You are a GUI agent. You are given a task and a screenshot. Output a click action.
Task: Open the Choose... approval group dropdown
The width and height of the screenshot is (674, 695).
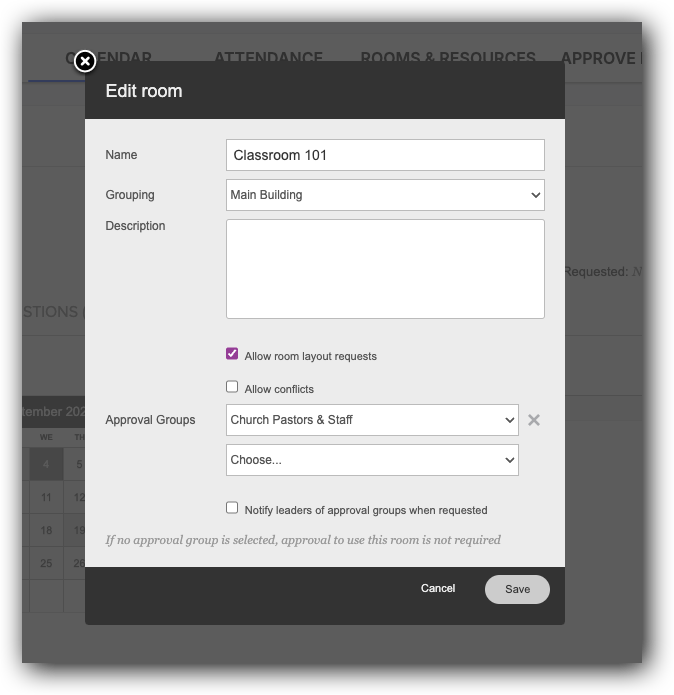(372, 460)
